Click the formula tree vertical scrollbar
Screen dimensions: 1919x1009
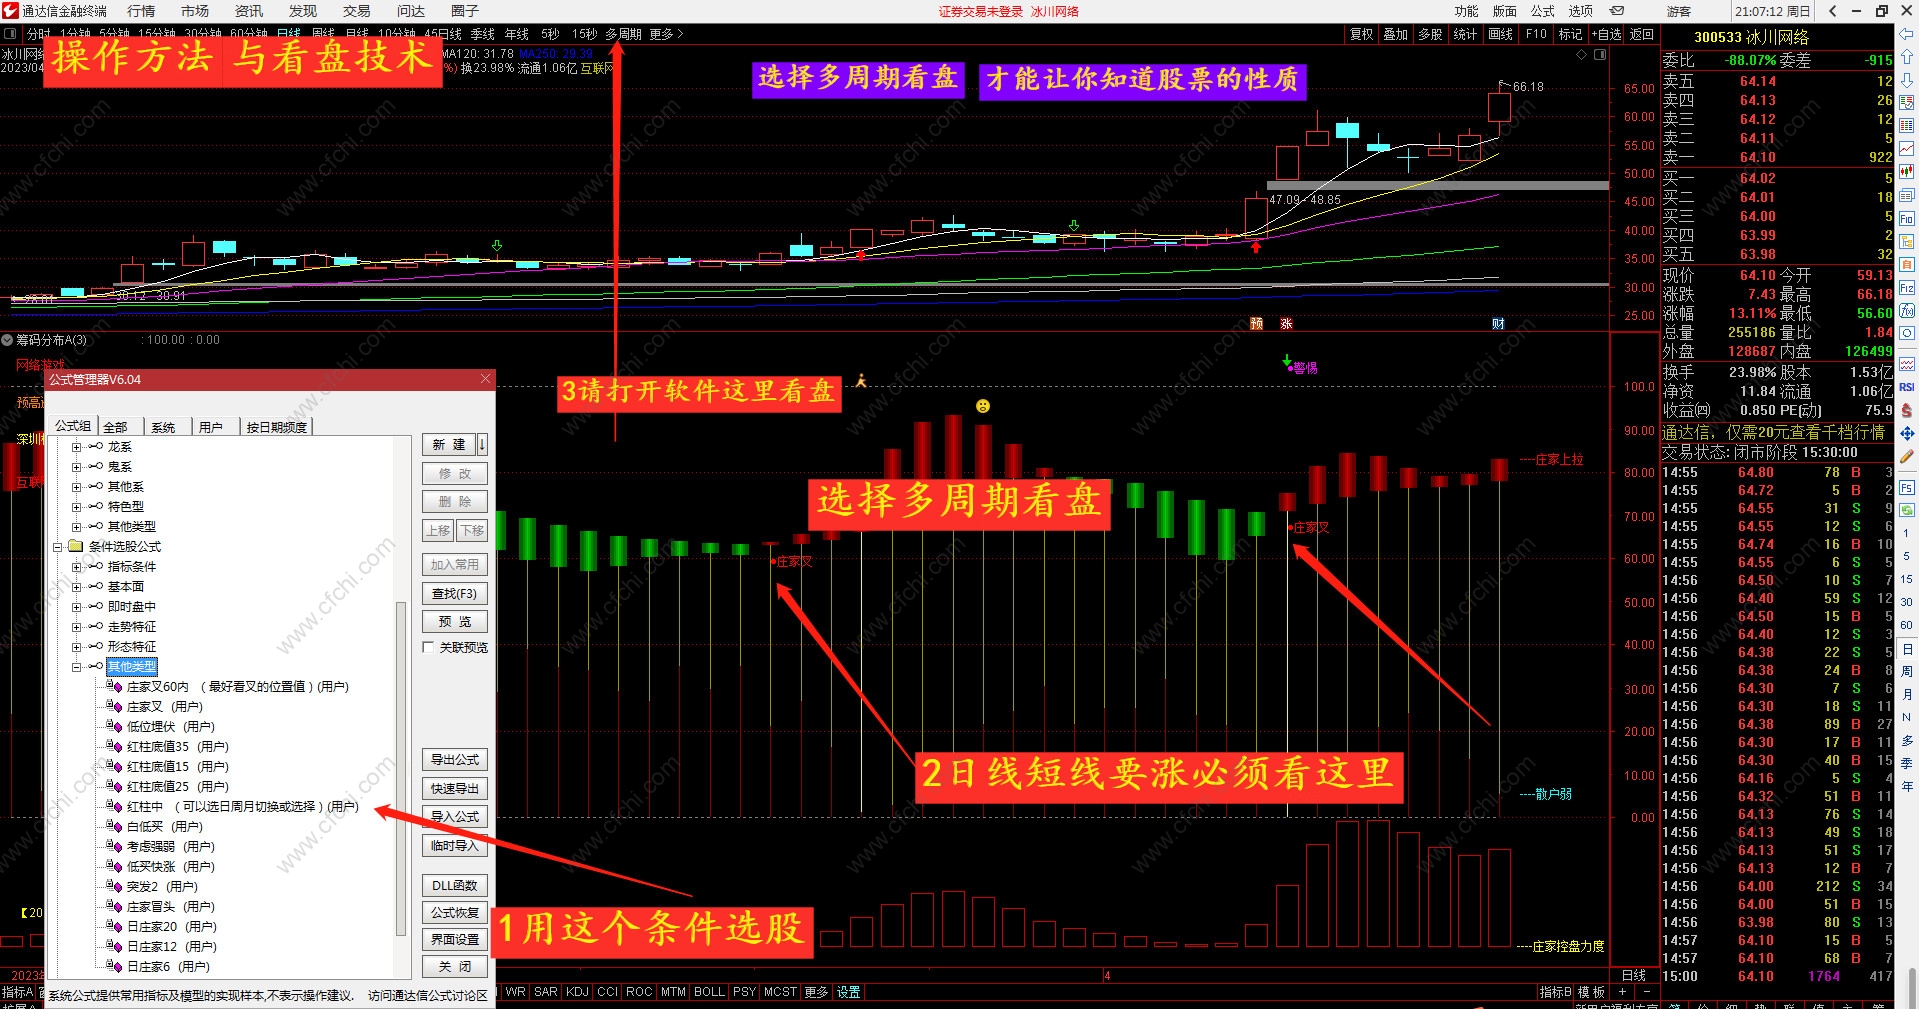401,768
